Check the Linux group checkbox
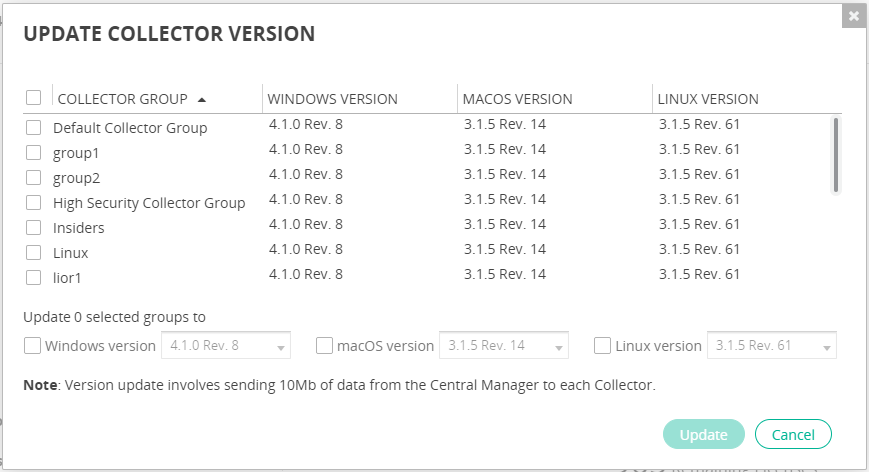This screenshot has height=472, width=869. (x=34, y=253)
